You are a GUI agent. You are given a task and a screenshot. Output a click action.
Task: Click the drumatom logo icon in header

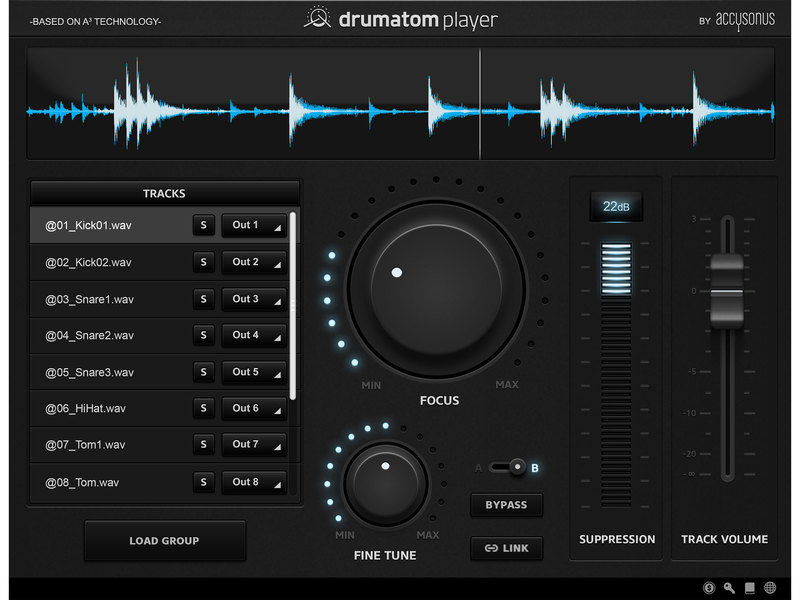317,19
